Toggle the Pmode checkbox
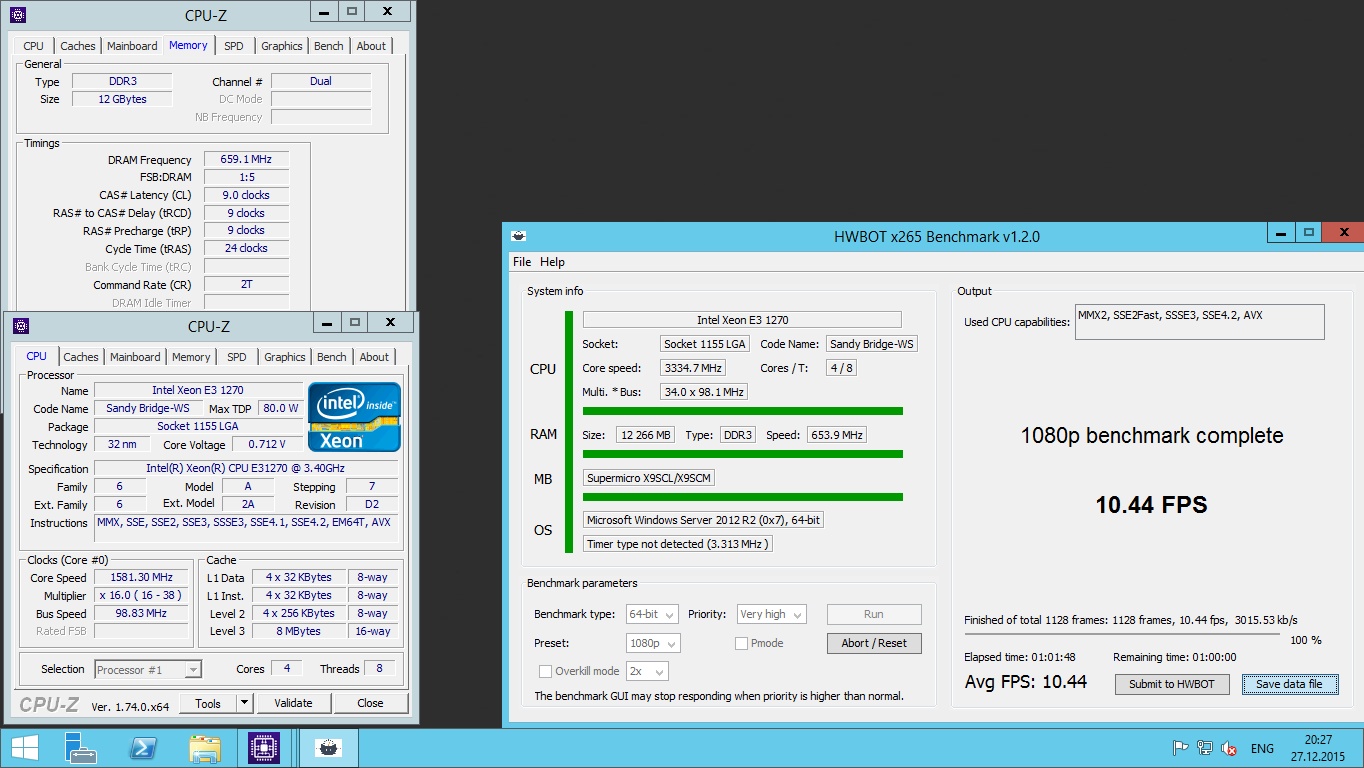 coord(741,643)
